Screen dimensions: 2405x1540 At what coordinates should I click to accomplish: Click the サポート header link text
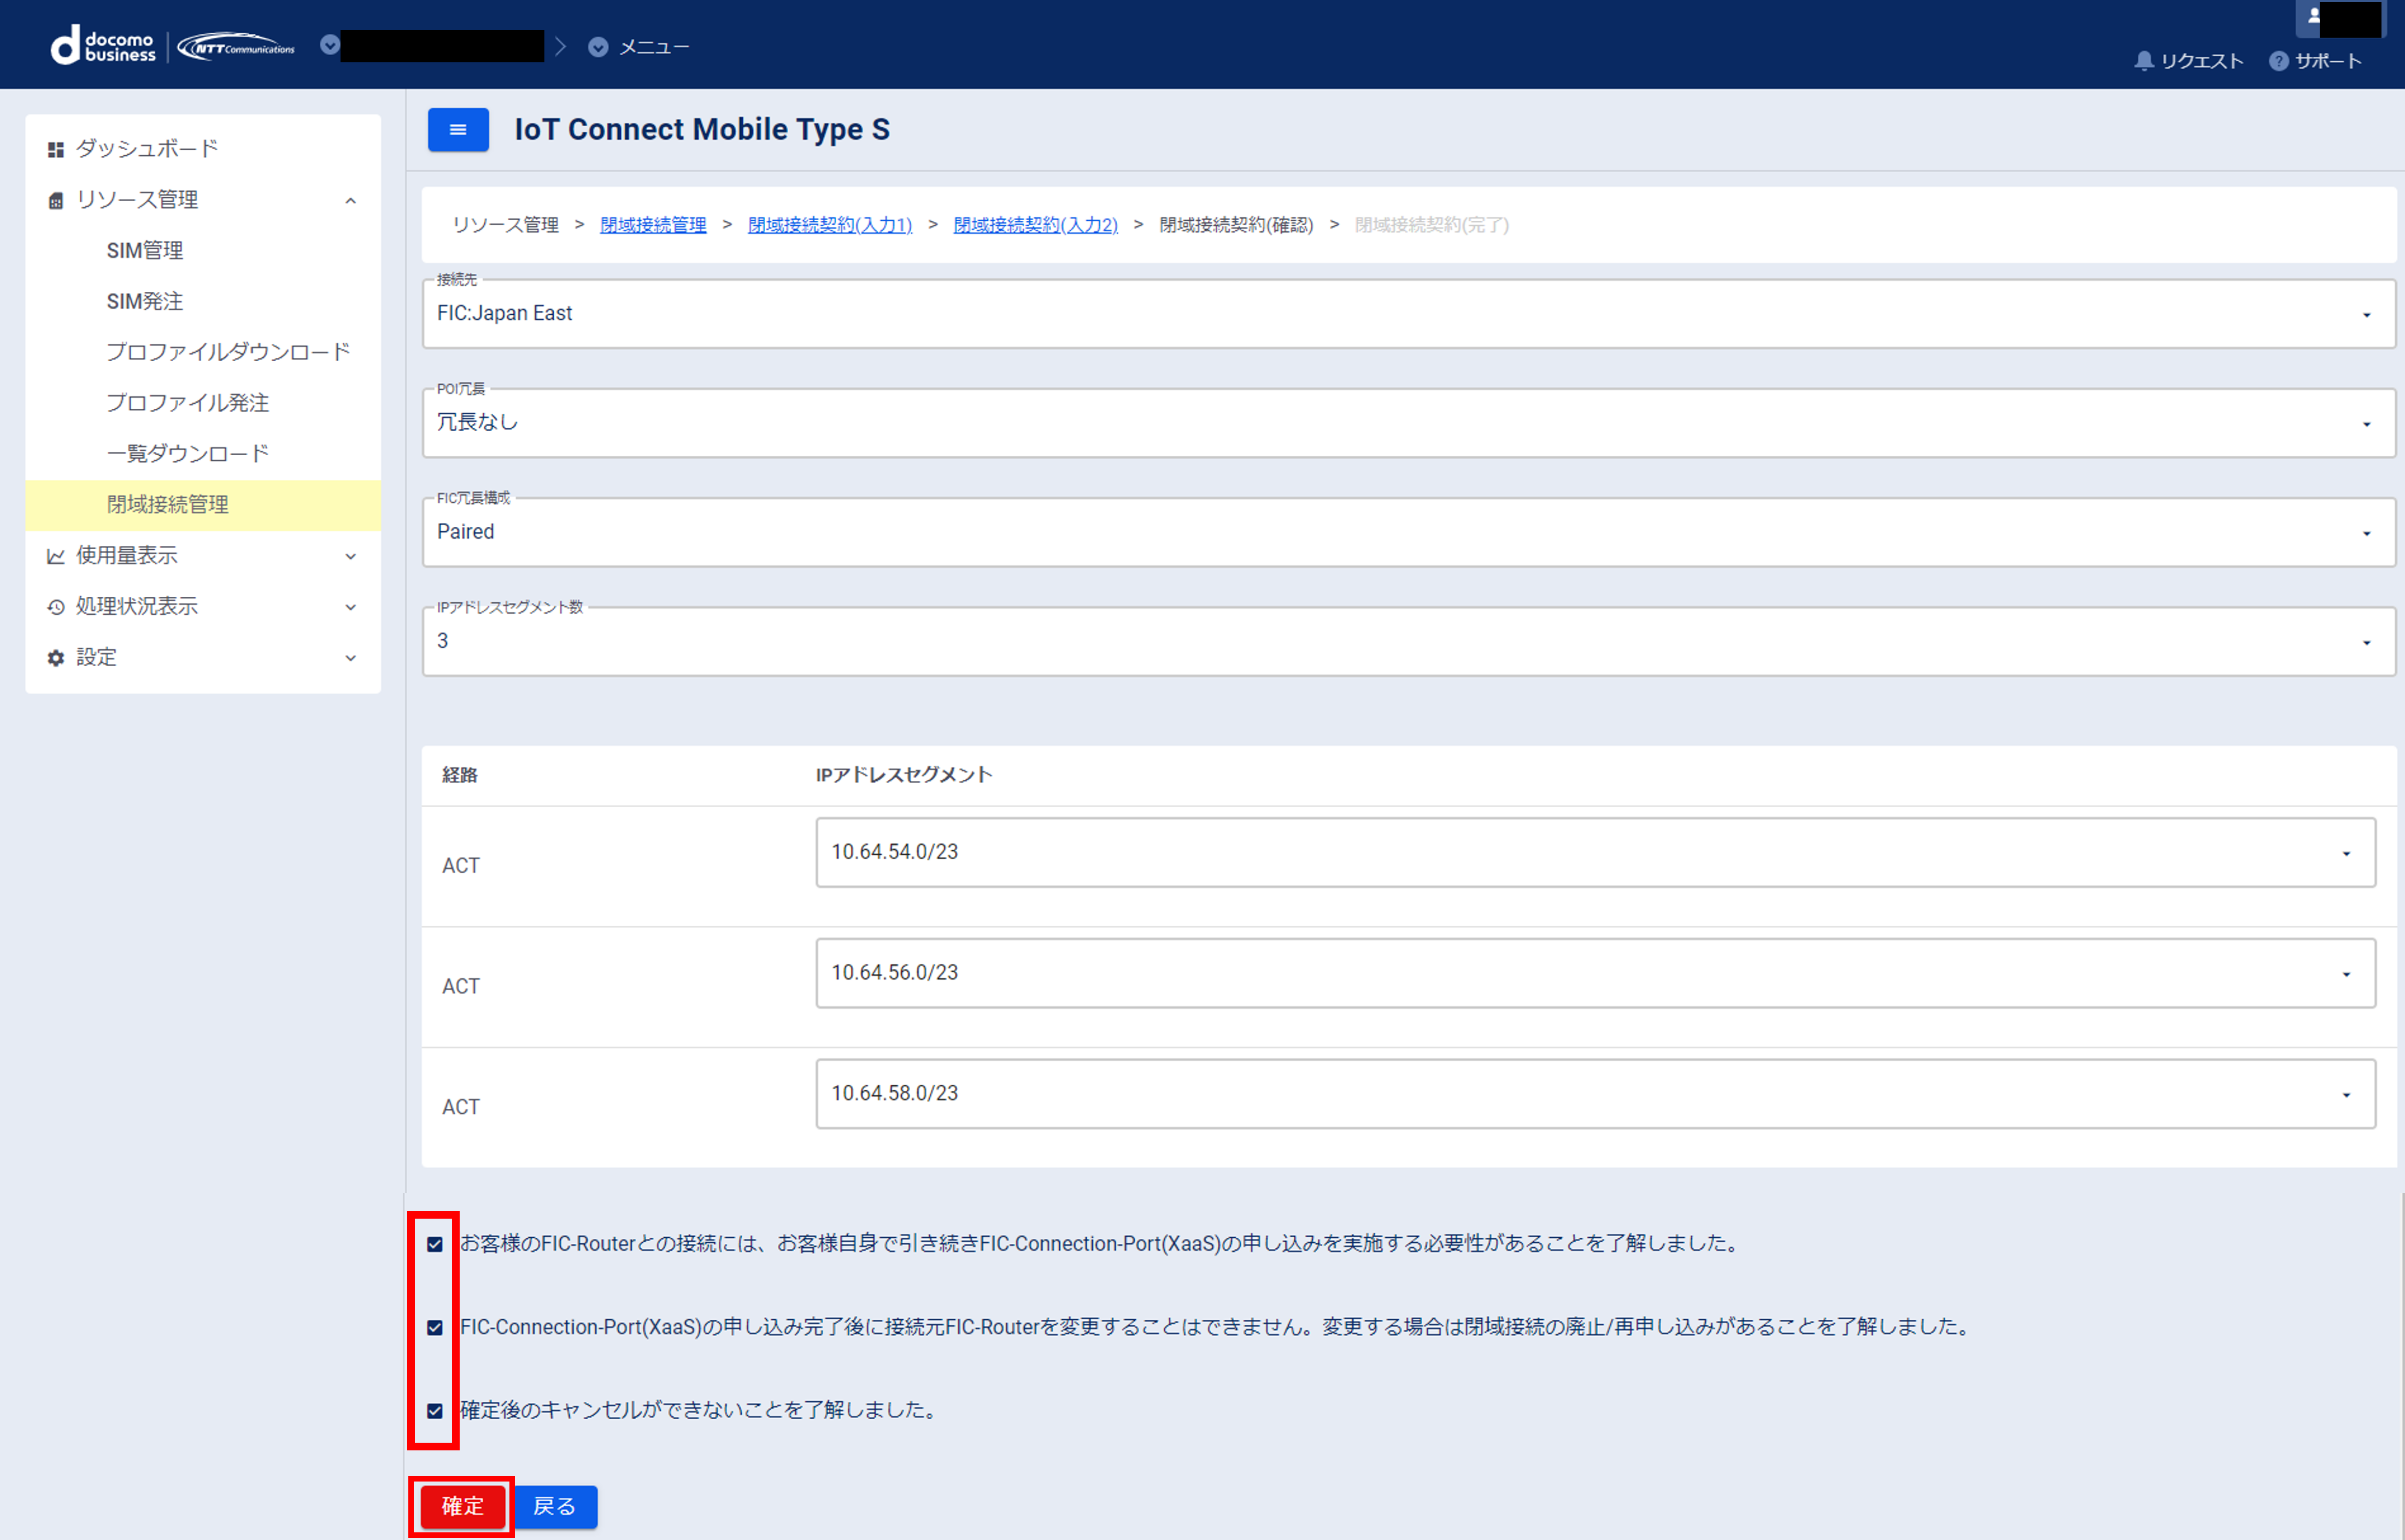point(2329,62)
